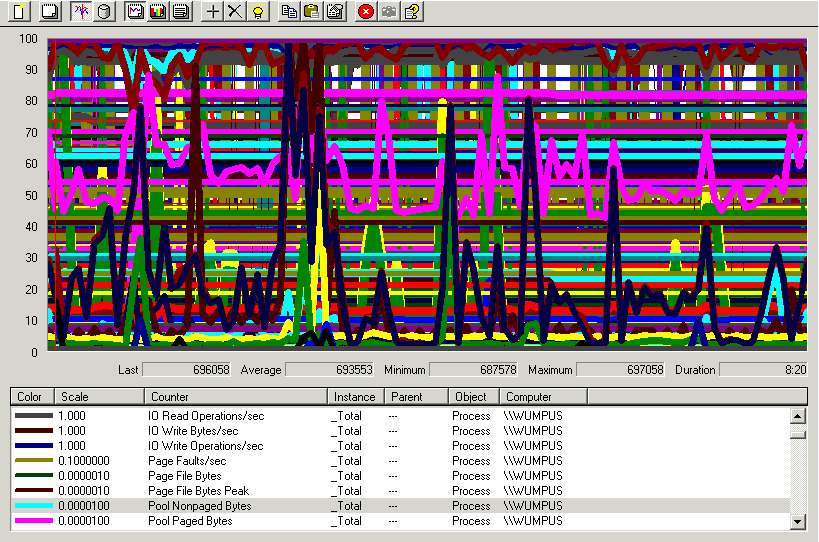Click magenta swatch of Pool Paged Bytes
819x542 pixels.
(x=34, y=521)
